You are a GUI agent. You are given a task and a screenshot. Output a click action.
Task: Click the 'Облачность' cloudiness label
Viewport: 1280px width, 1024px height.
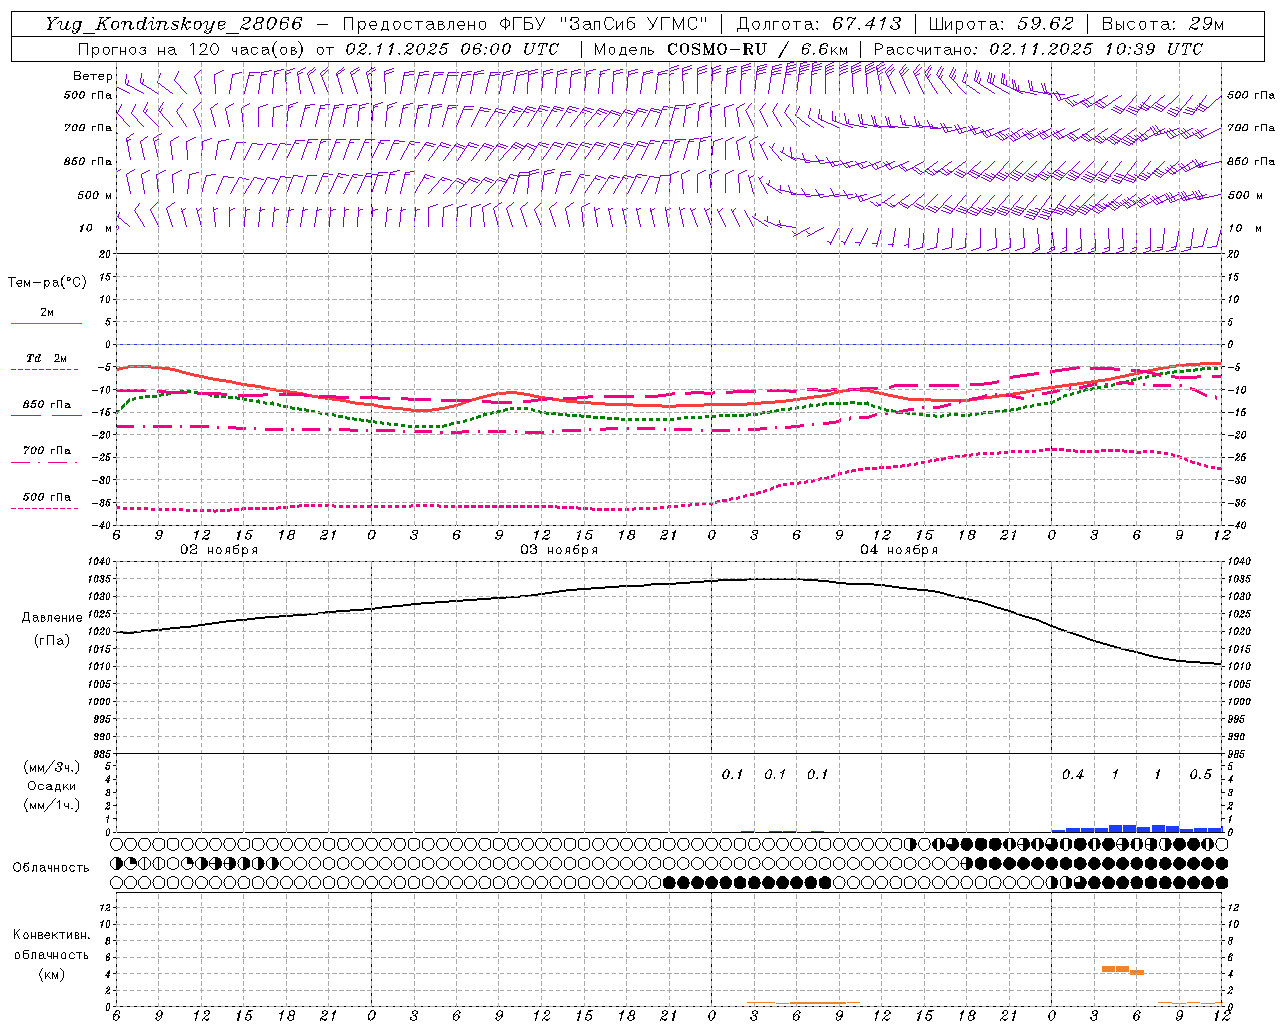51,867
